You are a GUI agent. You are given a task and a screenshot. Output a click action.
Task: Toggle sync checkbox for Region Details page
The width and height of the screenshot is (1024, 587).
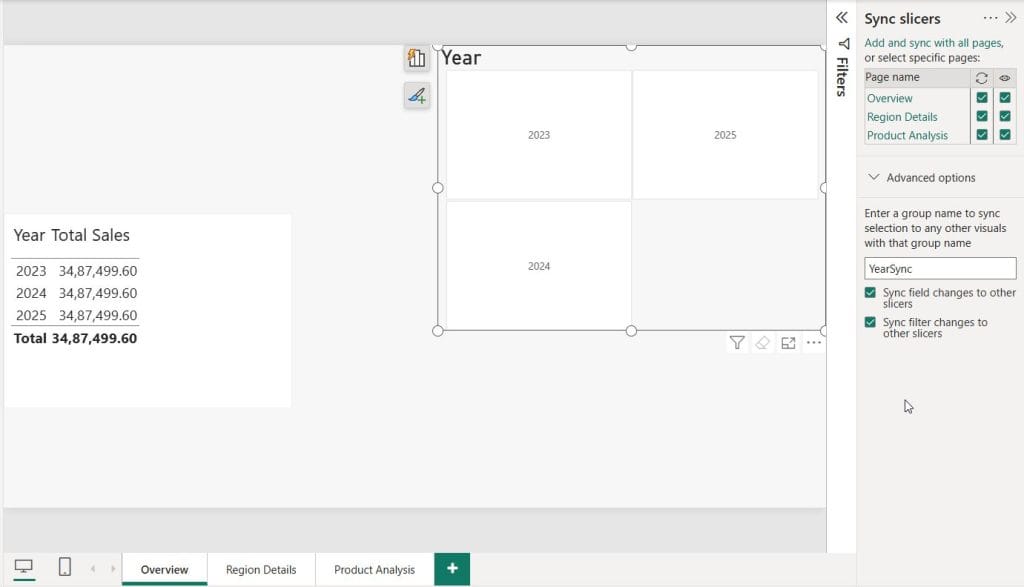point(982,116)
